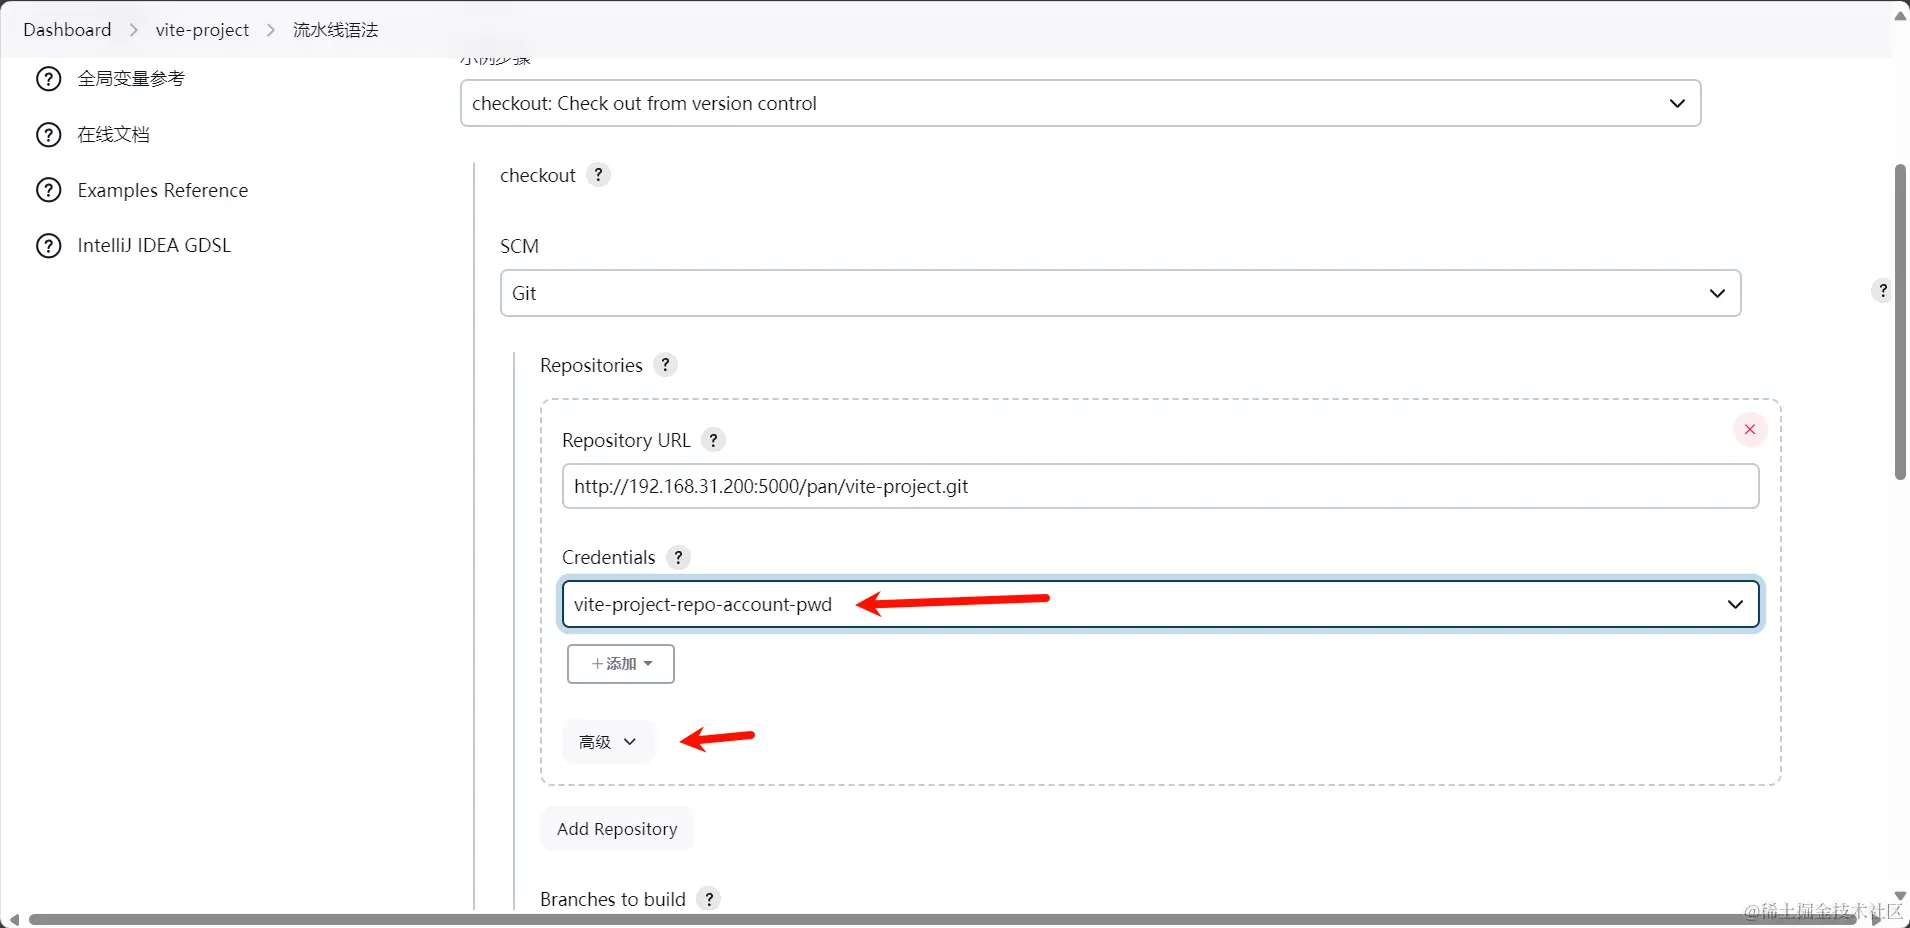
Task: Click the vertical page scrollbar thumb
Action: [1900, 322]
